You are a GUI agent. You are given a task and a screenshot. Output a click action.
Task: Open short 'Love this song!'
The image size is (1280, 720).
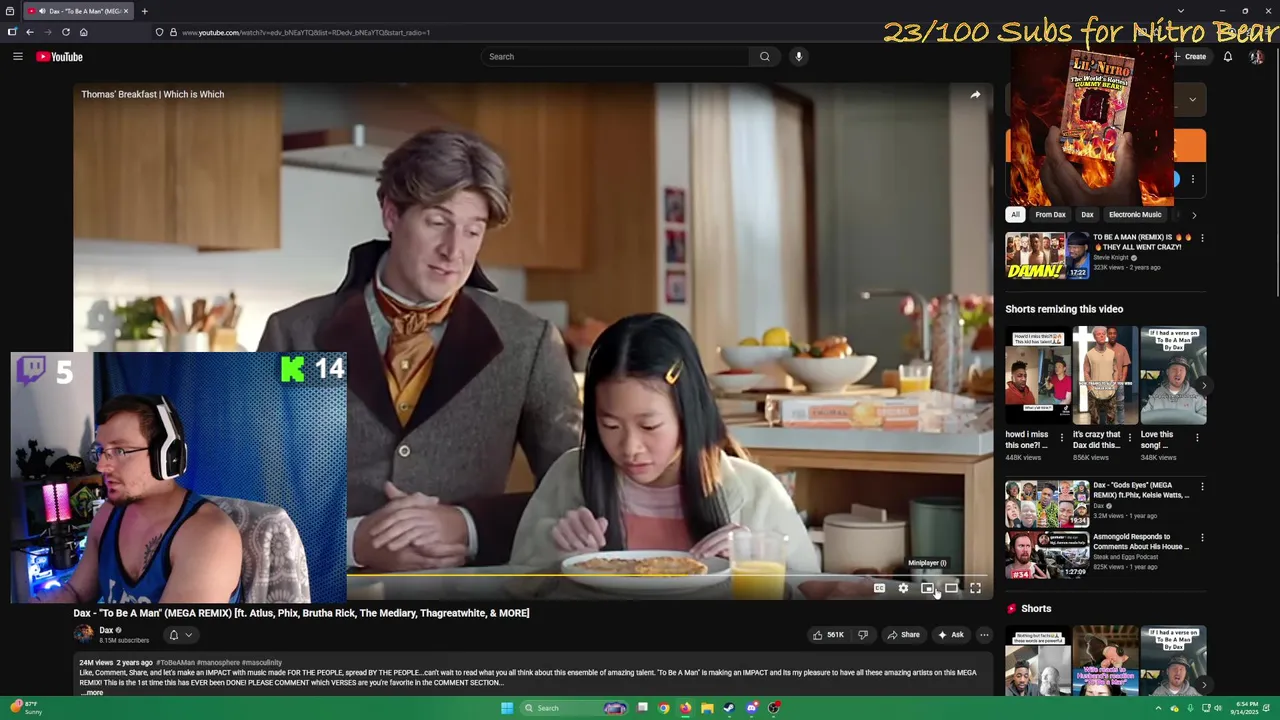click(1173, 376)
